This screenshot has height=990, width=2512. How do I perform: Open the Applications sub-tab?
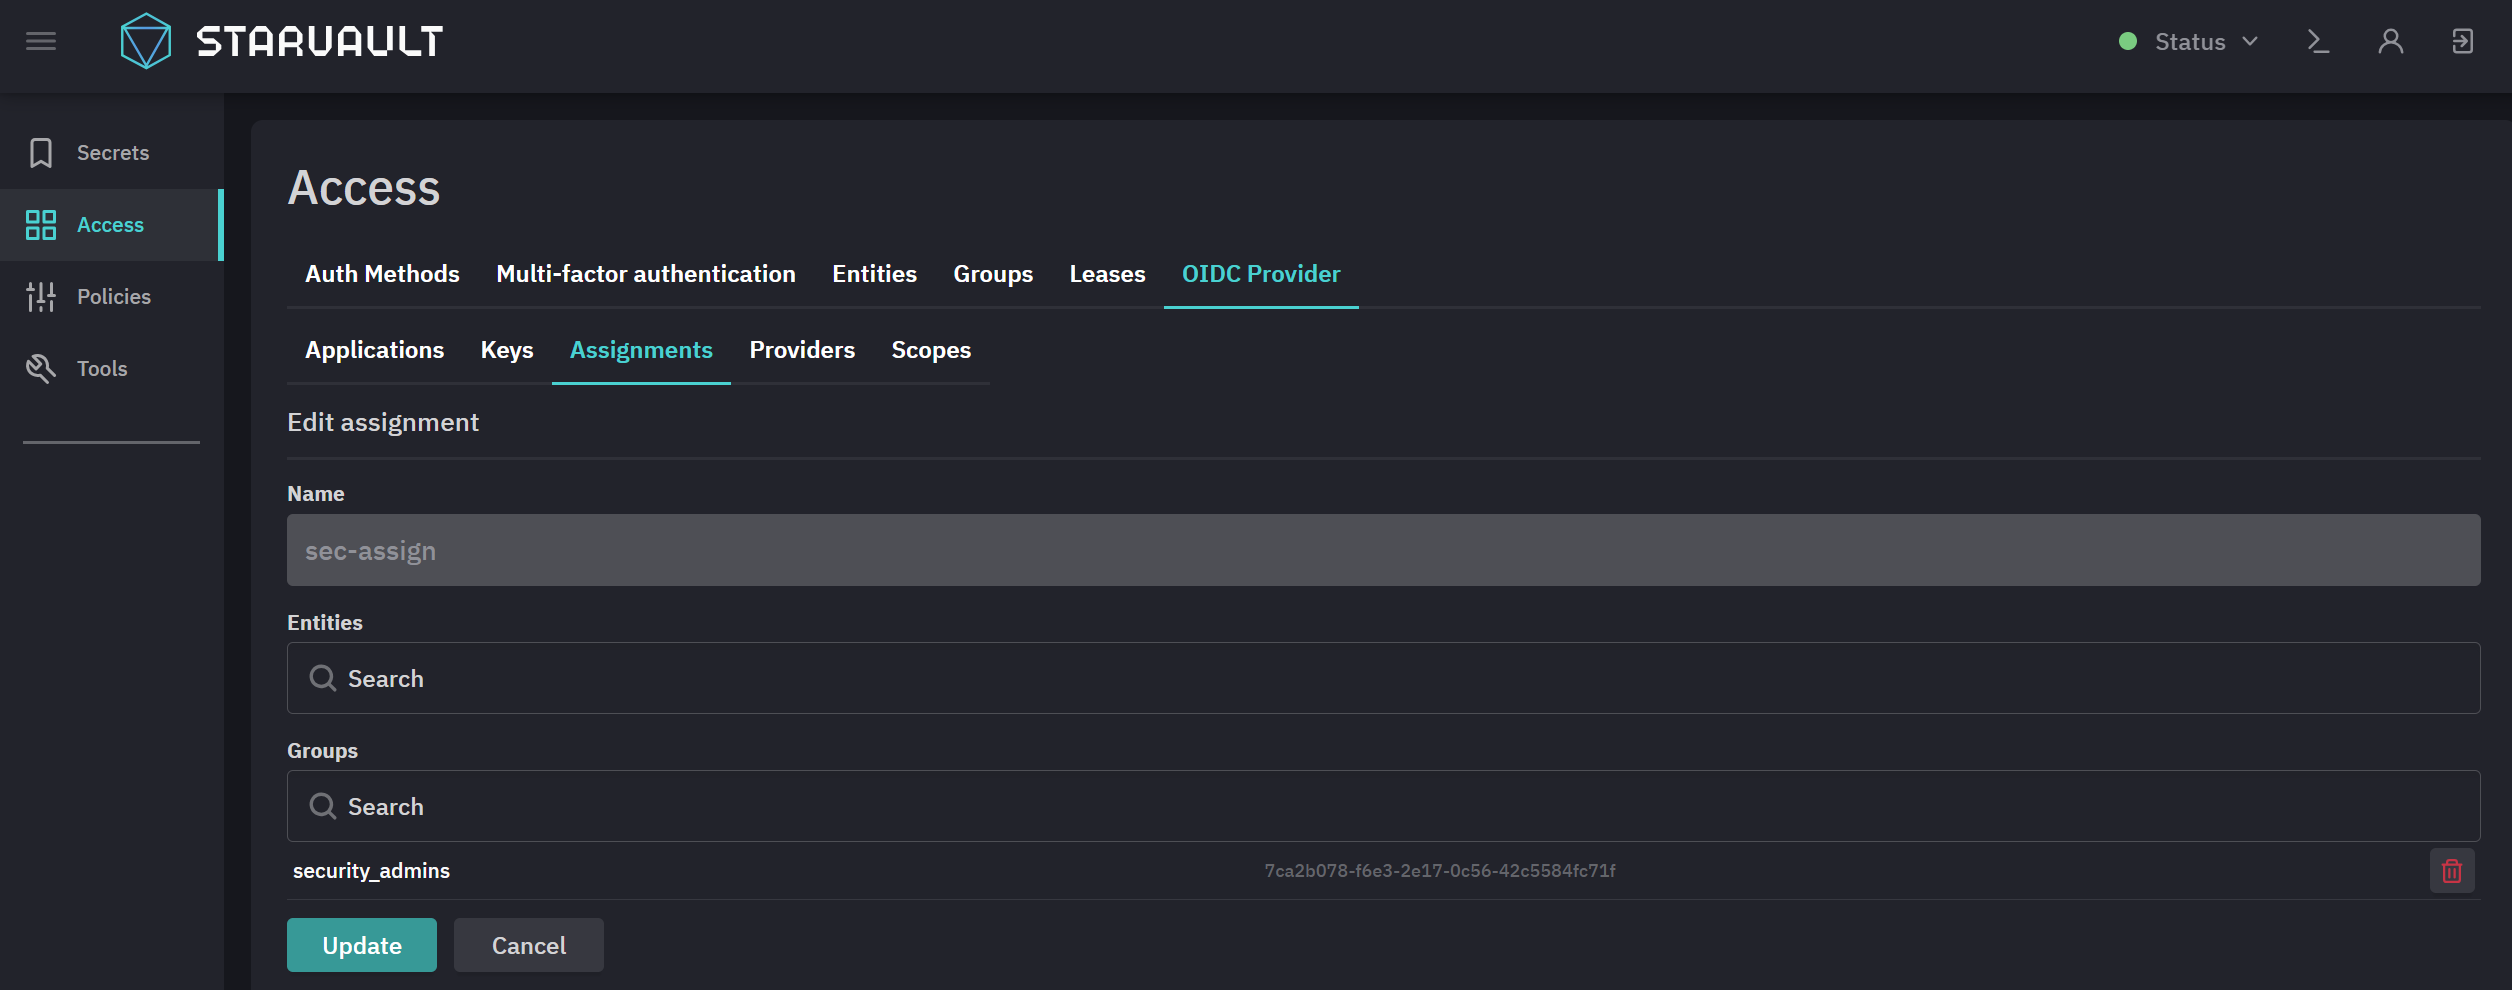[374, 350]
